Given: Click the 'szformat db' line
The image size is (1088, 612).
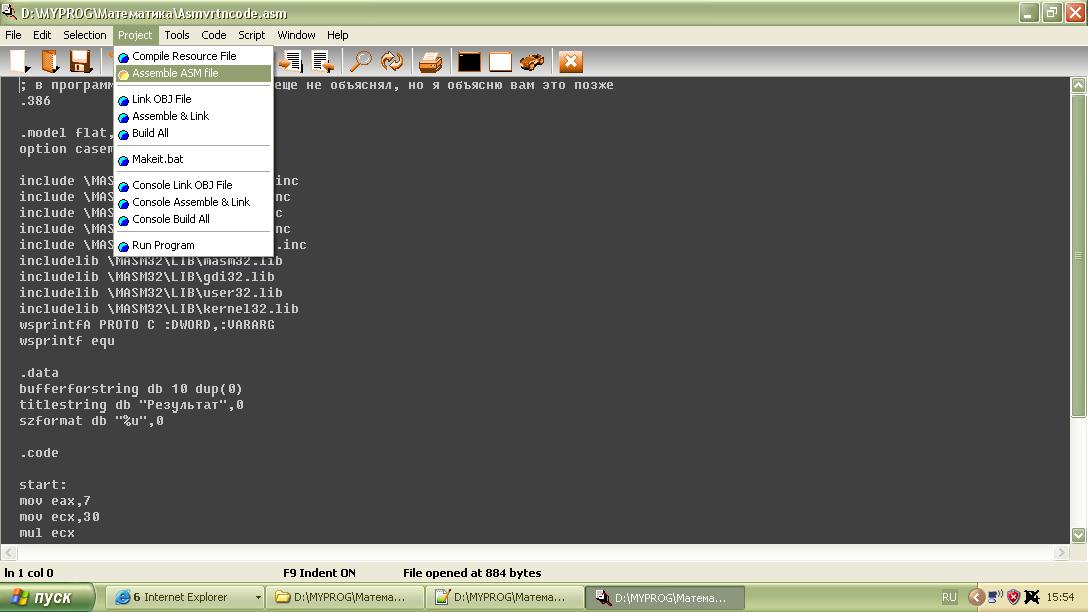Looking at the screenshot, I should [x=92, y=420].
